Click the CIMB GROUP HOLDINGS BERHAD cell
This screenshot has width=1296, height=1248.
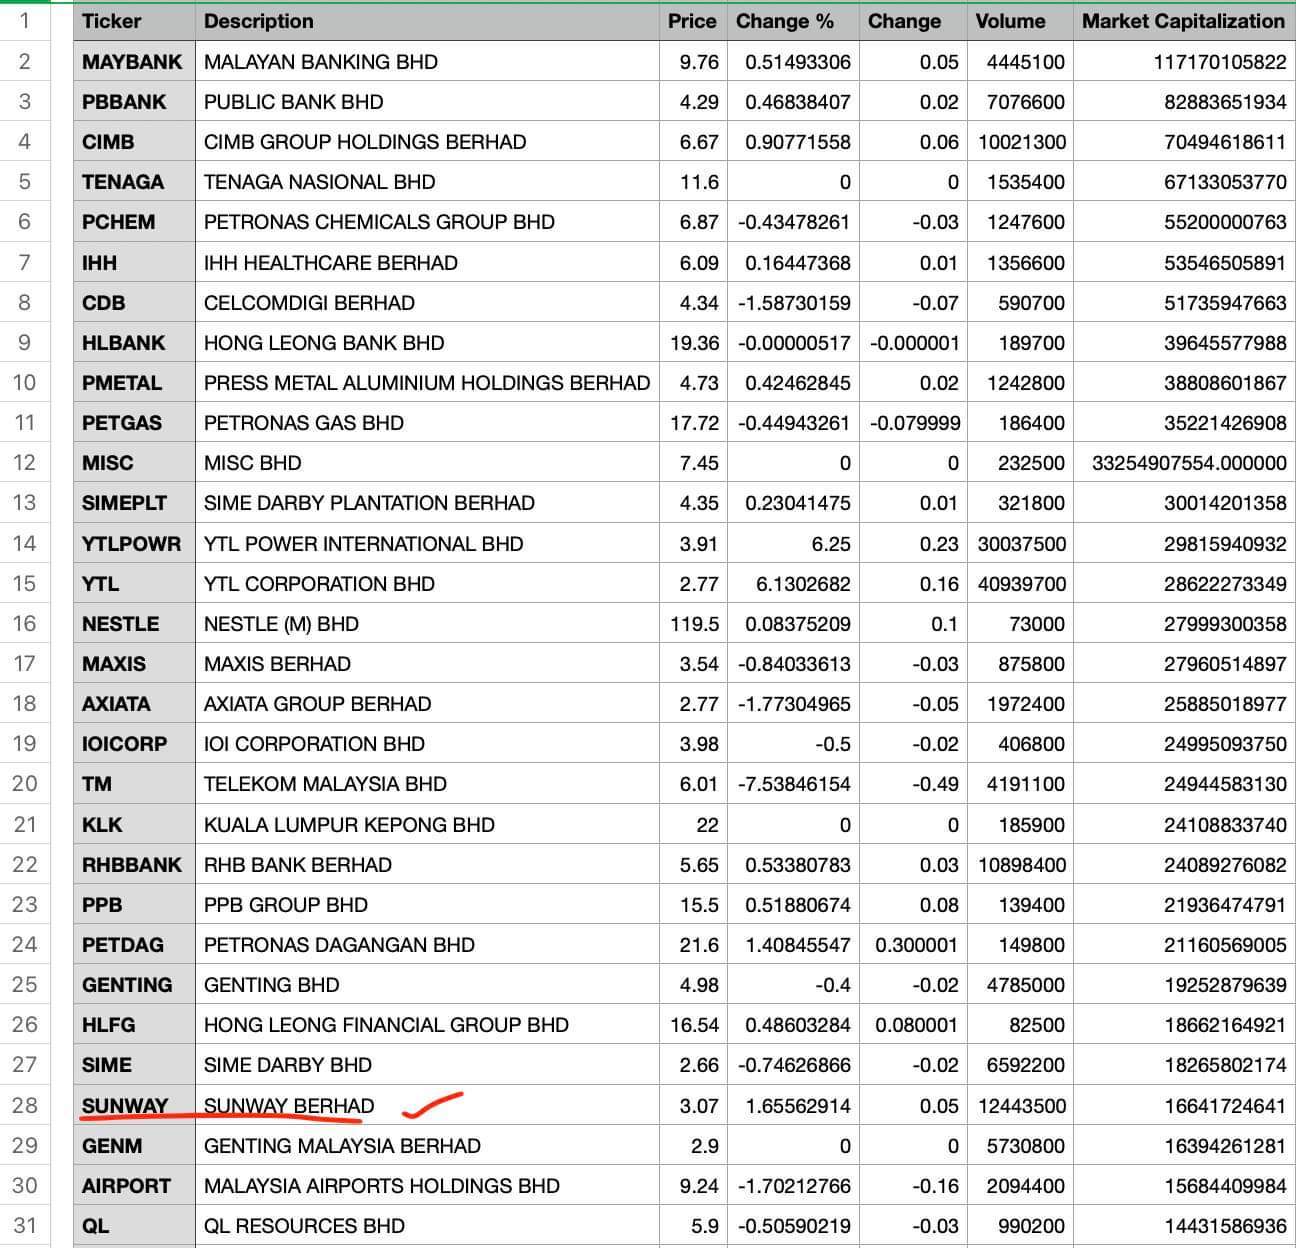click(x=427, y=142)
